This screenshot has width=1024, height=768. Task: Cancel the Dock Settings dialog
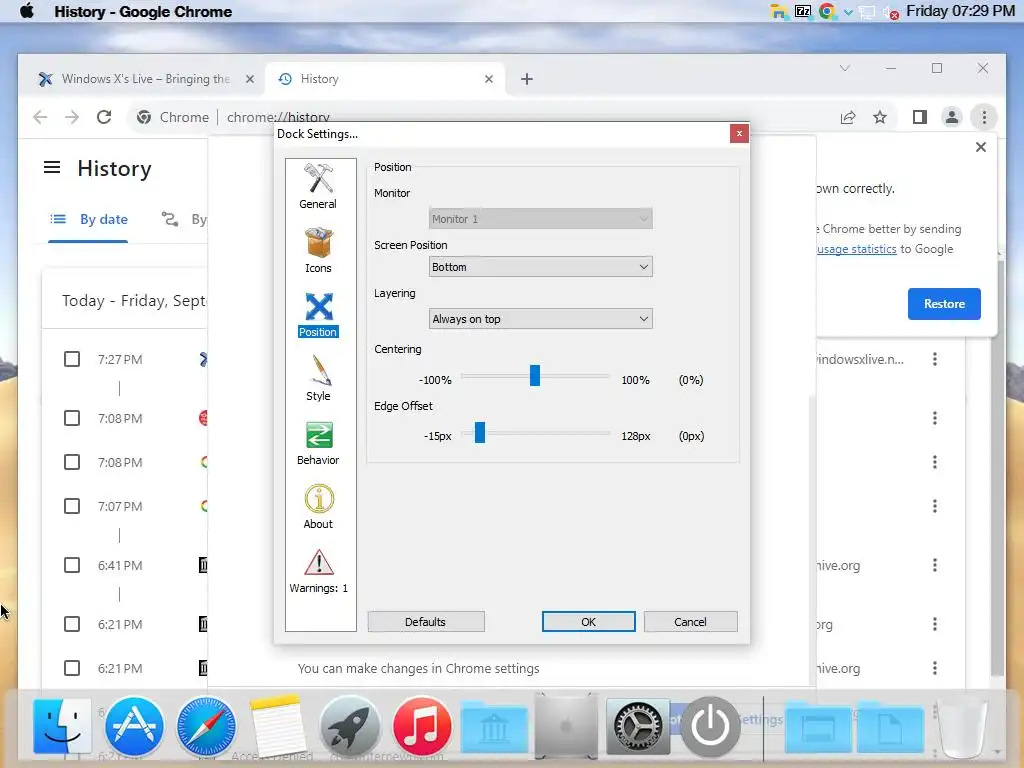[x=690, y=622]
